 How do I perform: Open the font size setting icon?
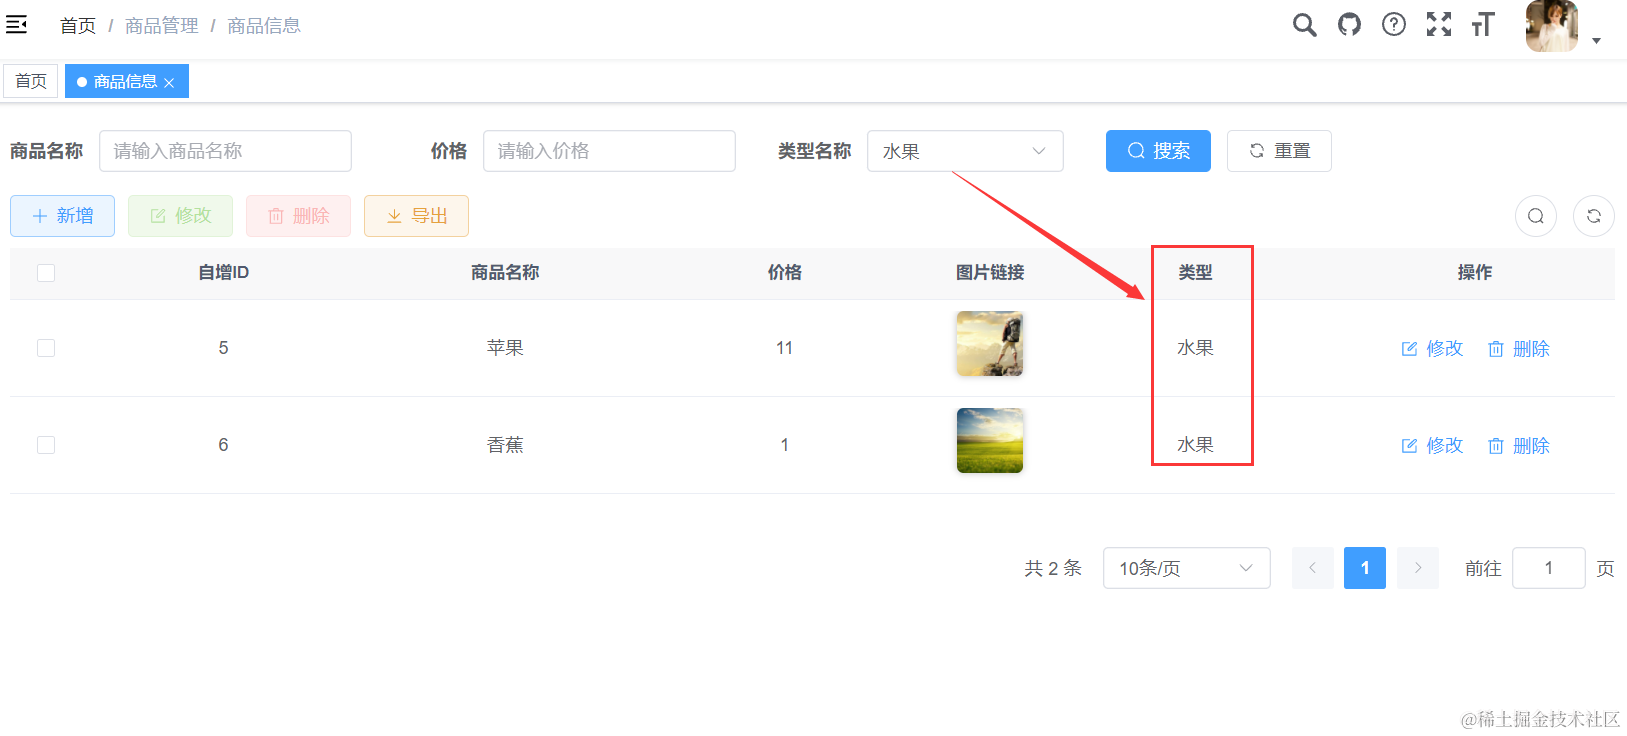(1482, 25)
